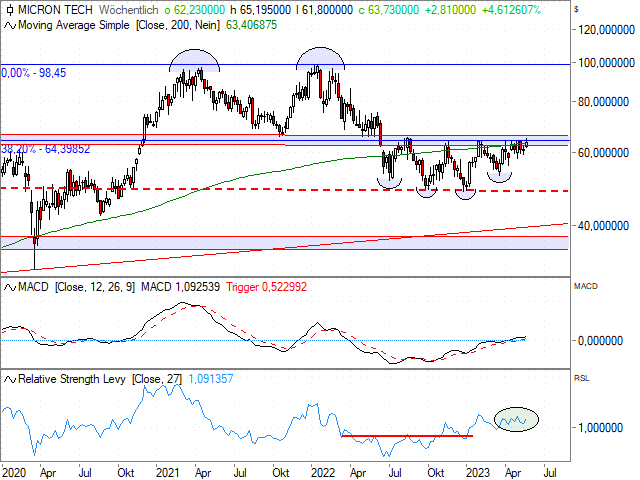
Task: Click the percent change +4,612607%
Action: pos(511,9)
